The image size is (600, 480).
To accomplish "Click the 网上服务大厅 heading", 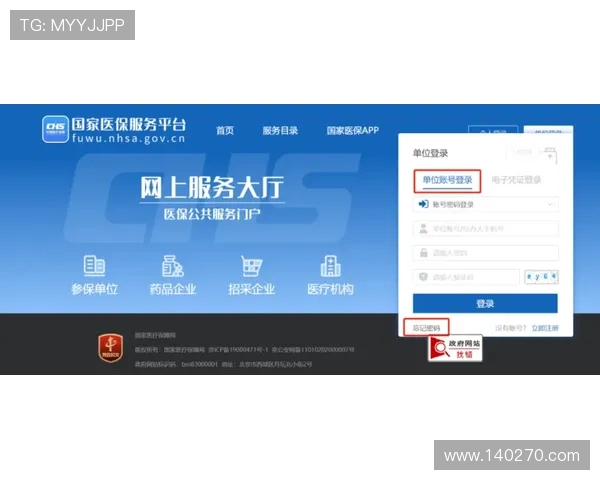I will tap(212, 188).
